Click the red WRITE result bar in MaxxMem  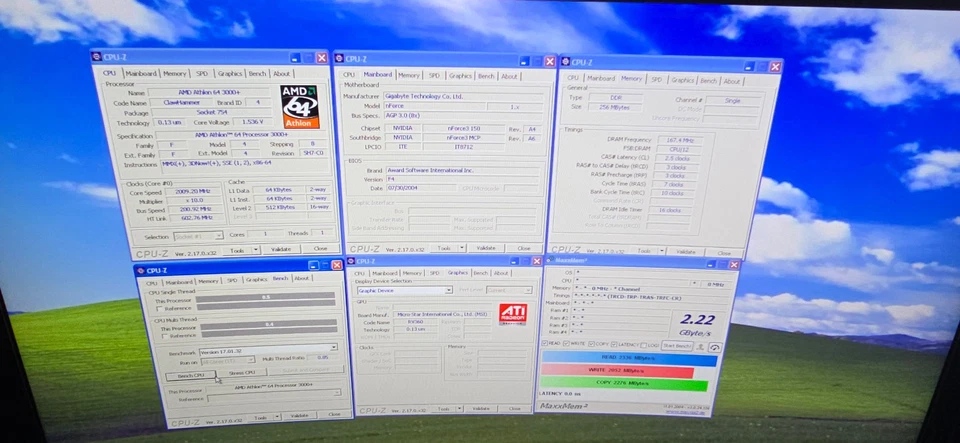[617, 371]
